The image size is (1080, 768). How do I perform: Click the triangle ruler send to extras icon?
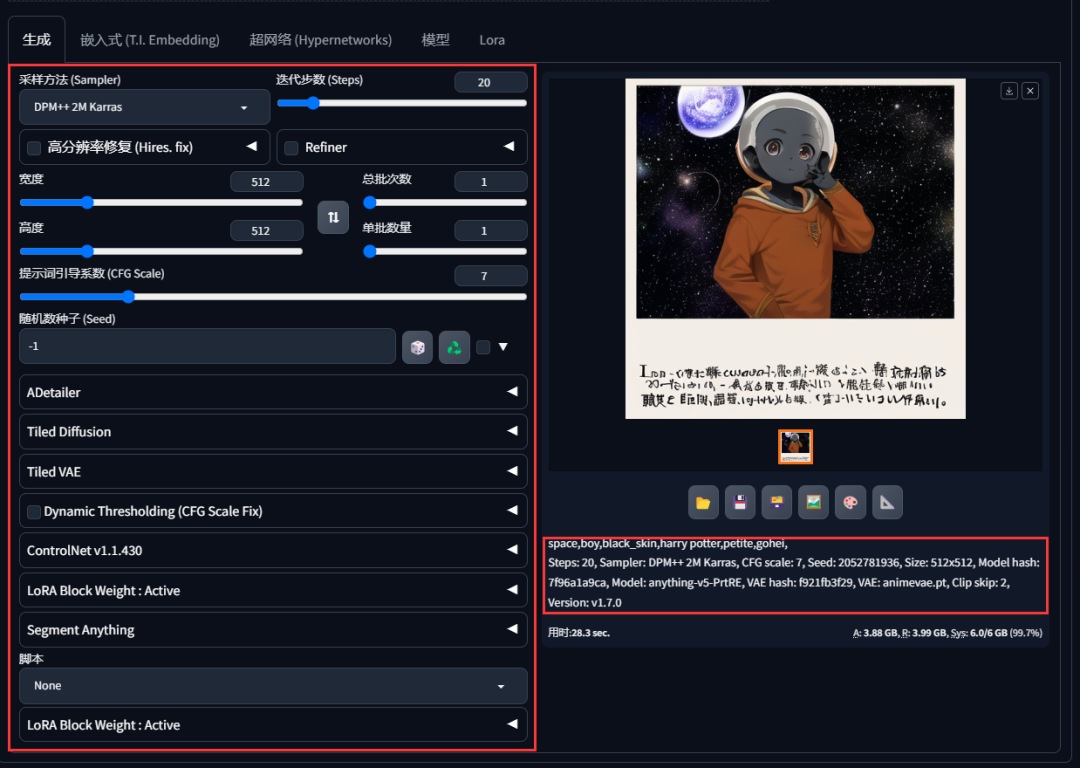click(x=887, y=503)
